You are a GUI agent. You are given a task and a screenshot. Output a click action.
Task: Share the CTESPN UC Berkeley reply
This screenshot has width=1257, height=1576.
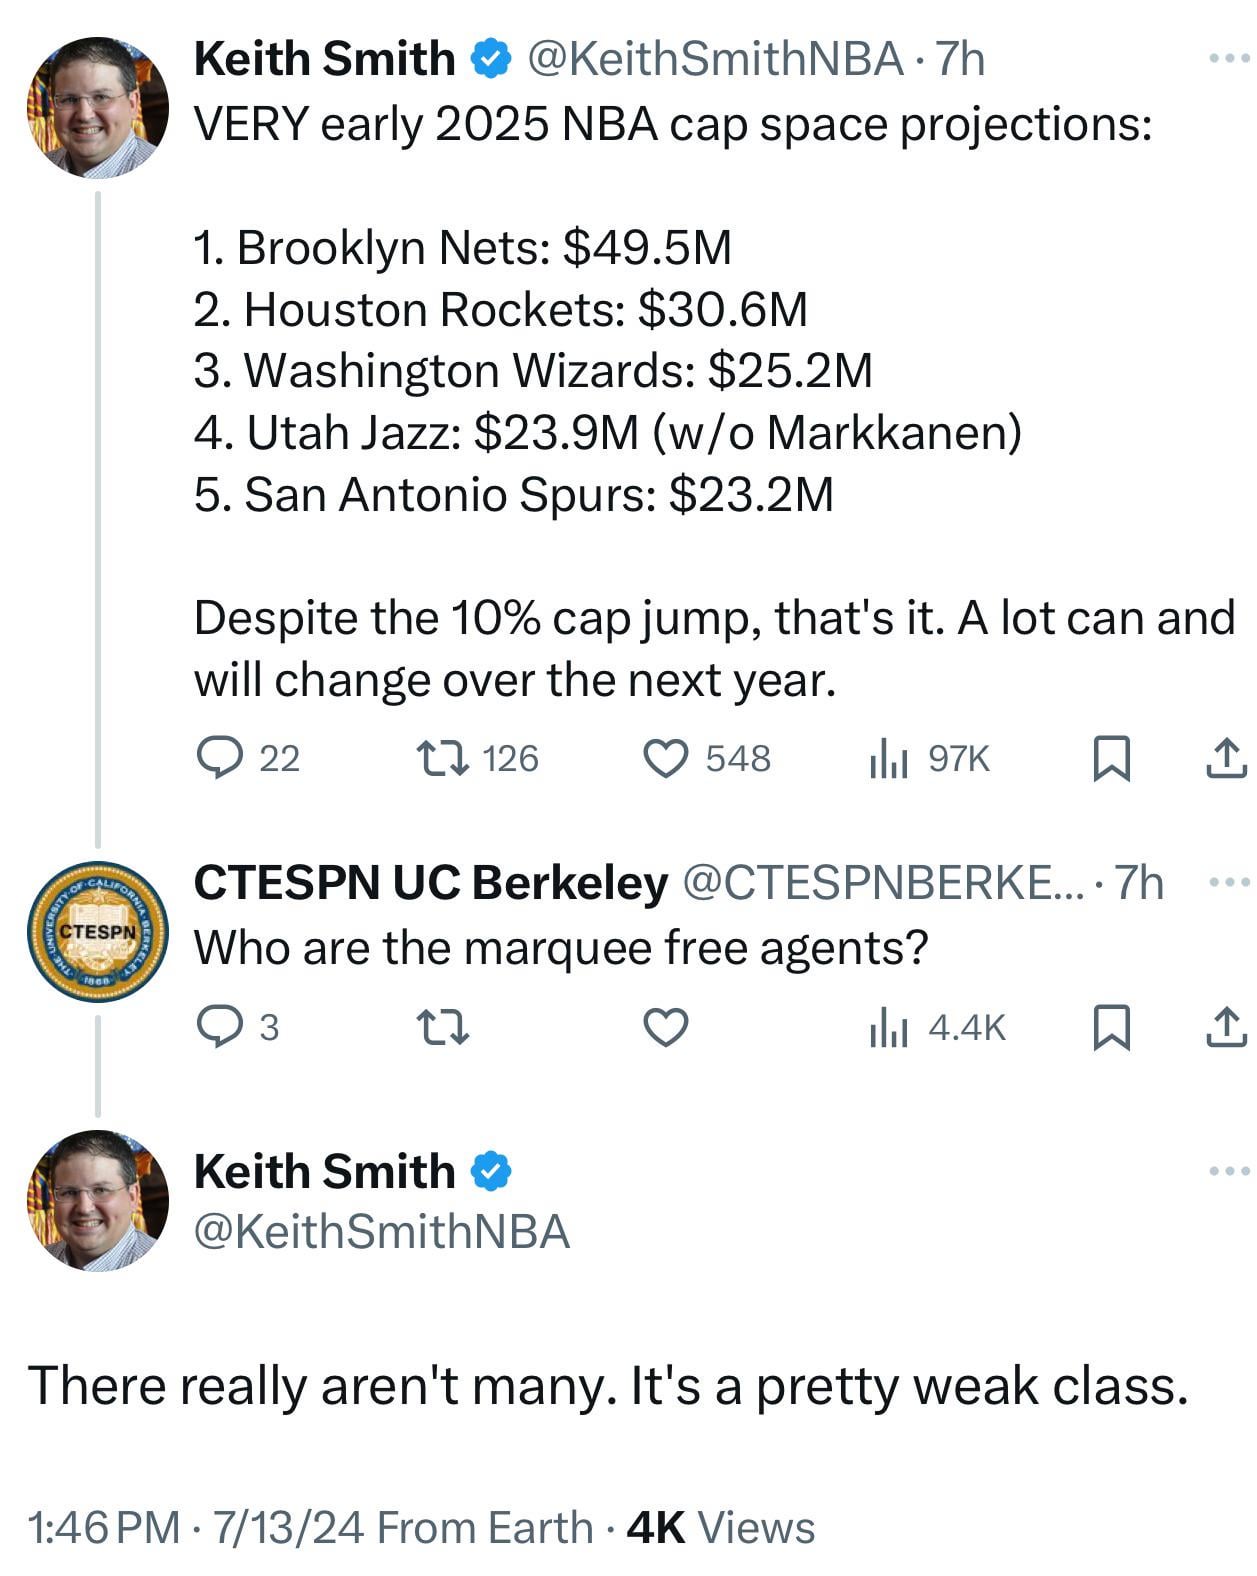tap(1225, 1028)
